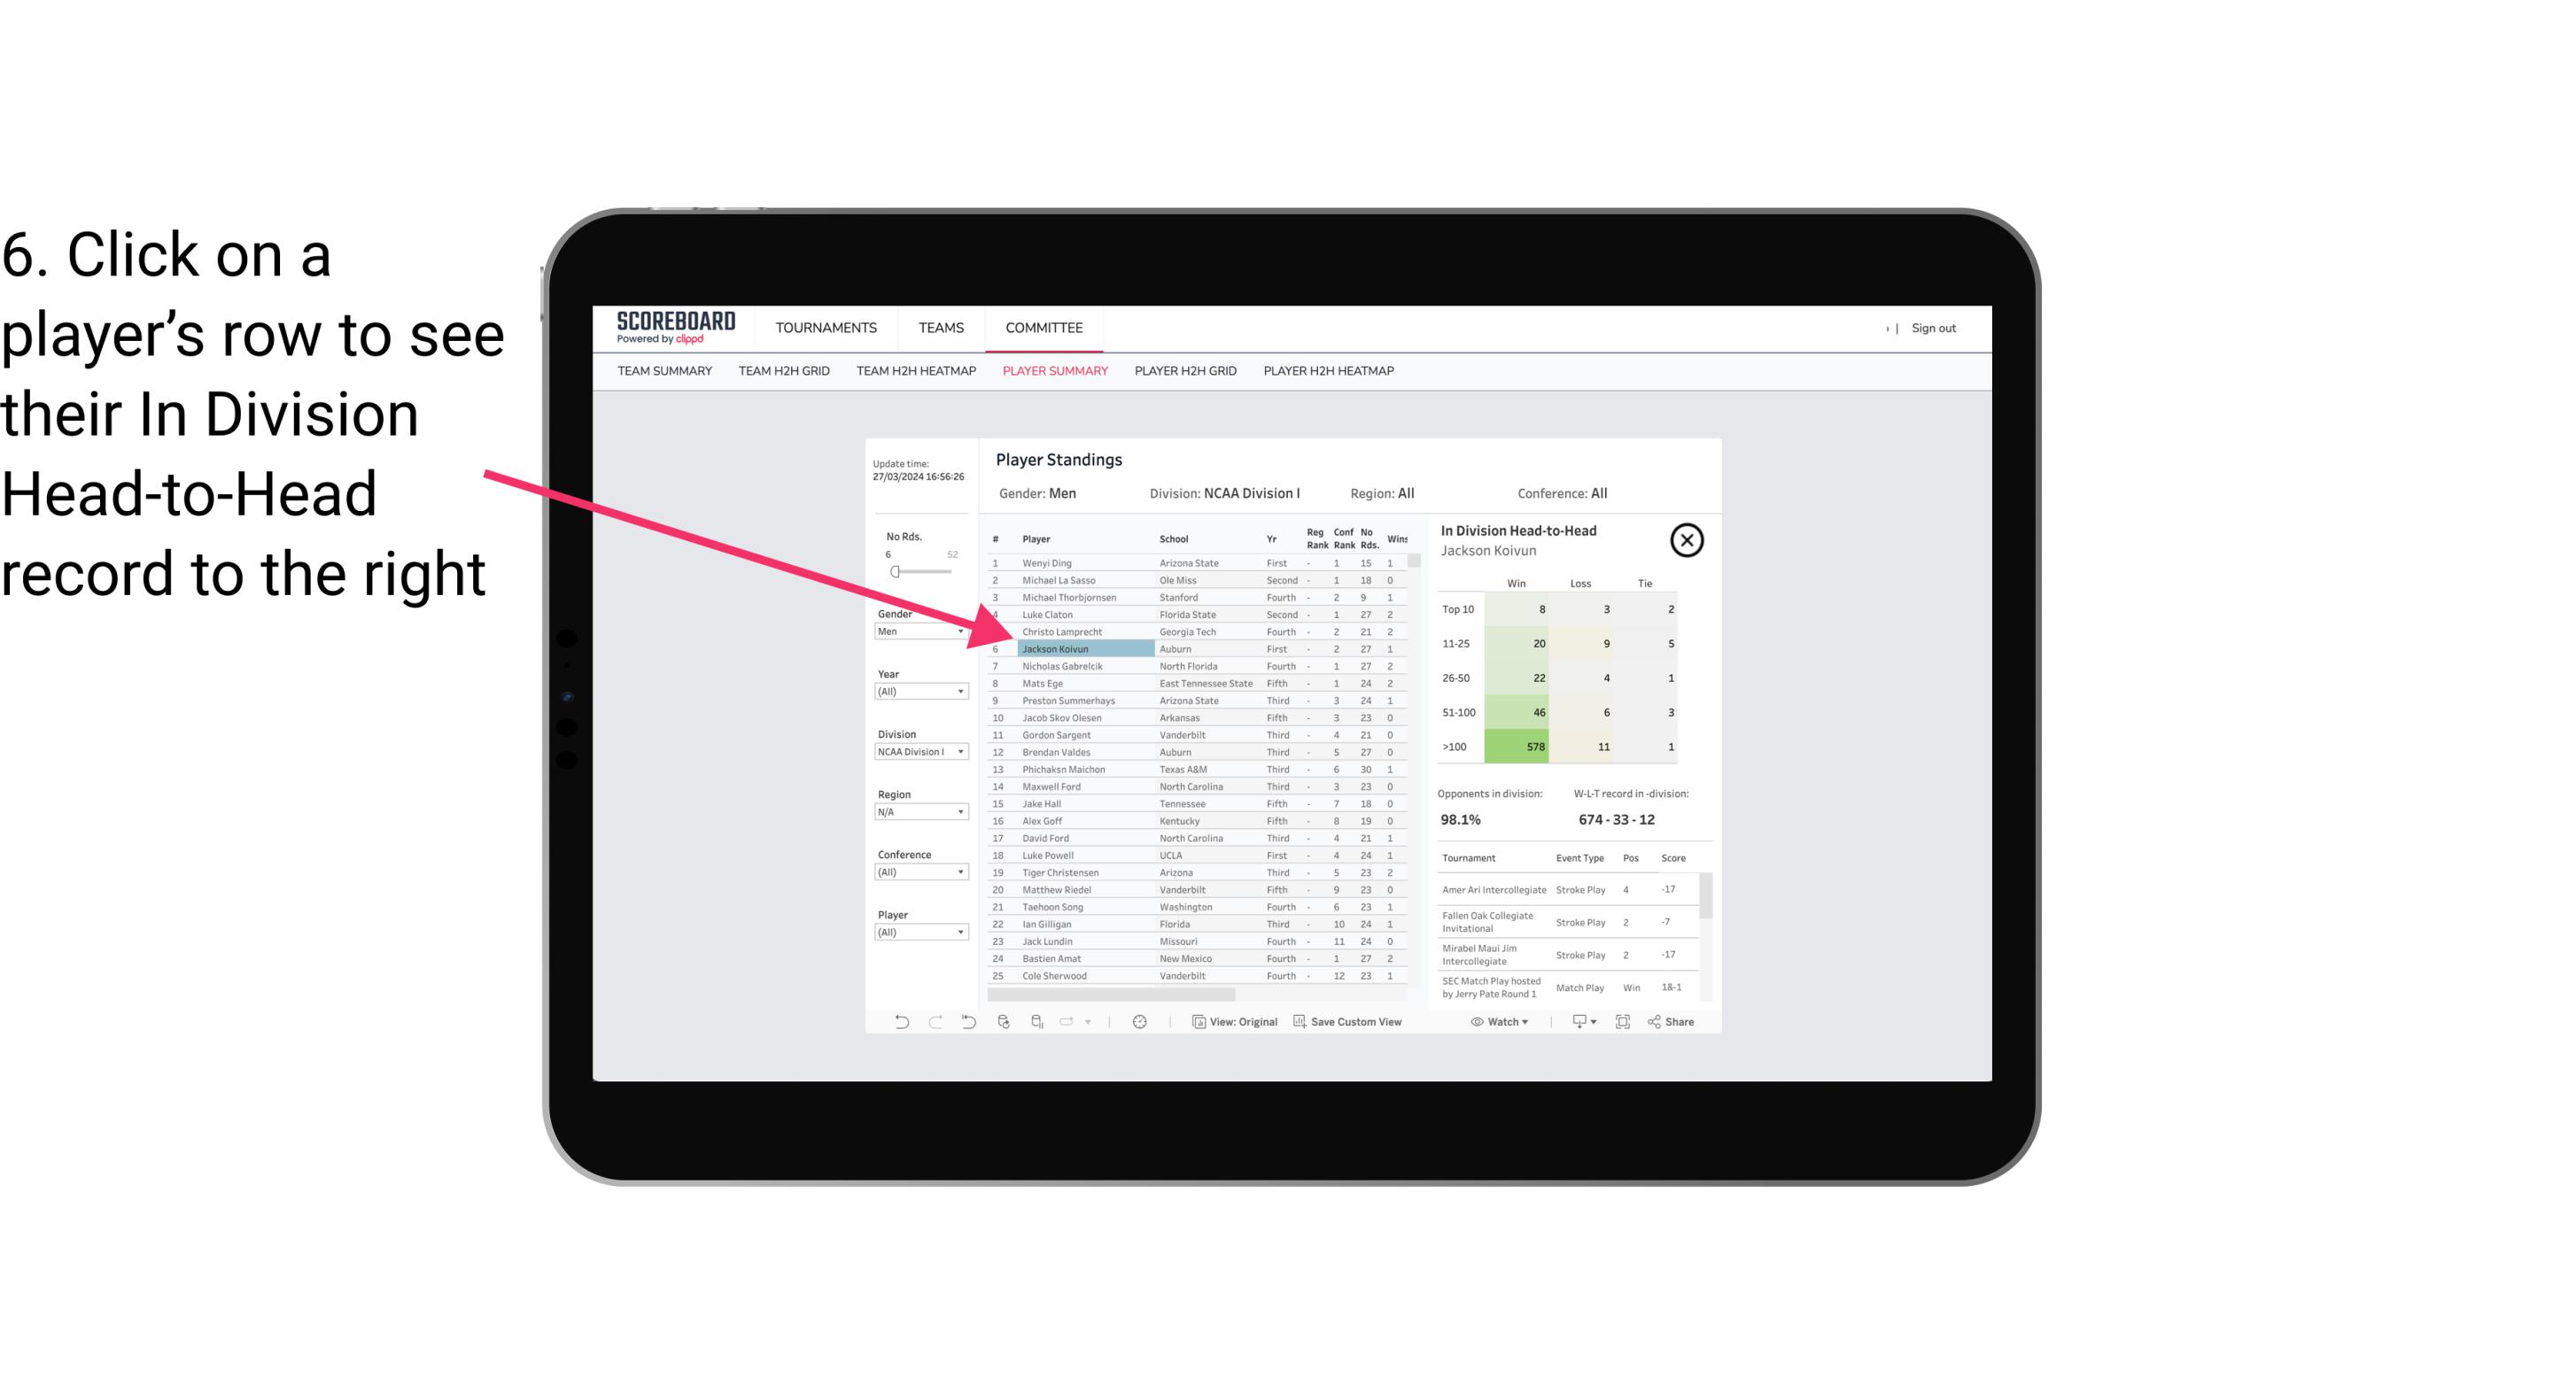
Task: Drag the No Rounds range slider
Action: point(893,572)
